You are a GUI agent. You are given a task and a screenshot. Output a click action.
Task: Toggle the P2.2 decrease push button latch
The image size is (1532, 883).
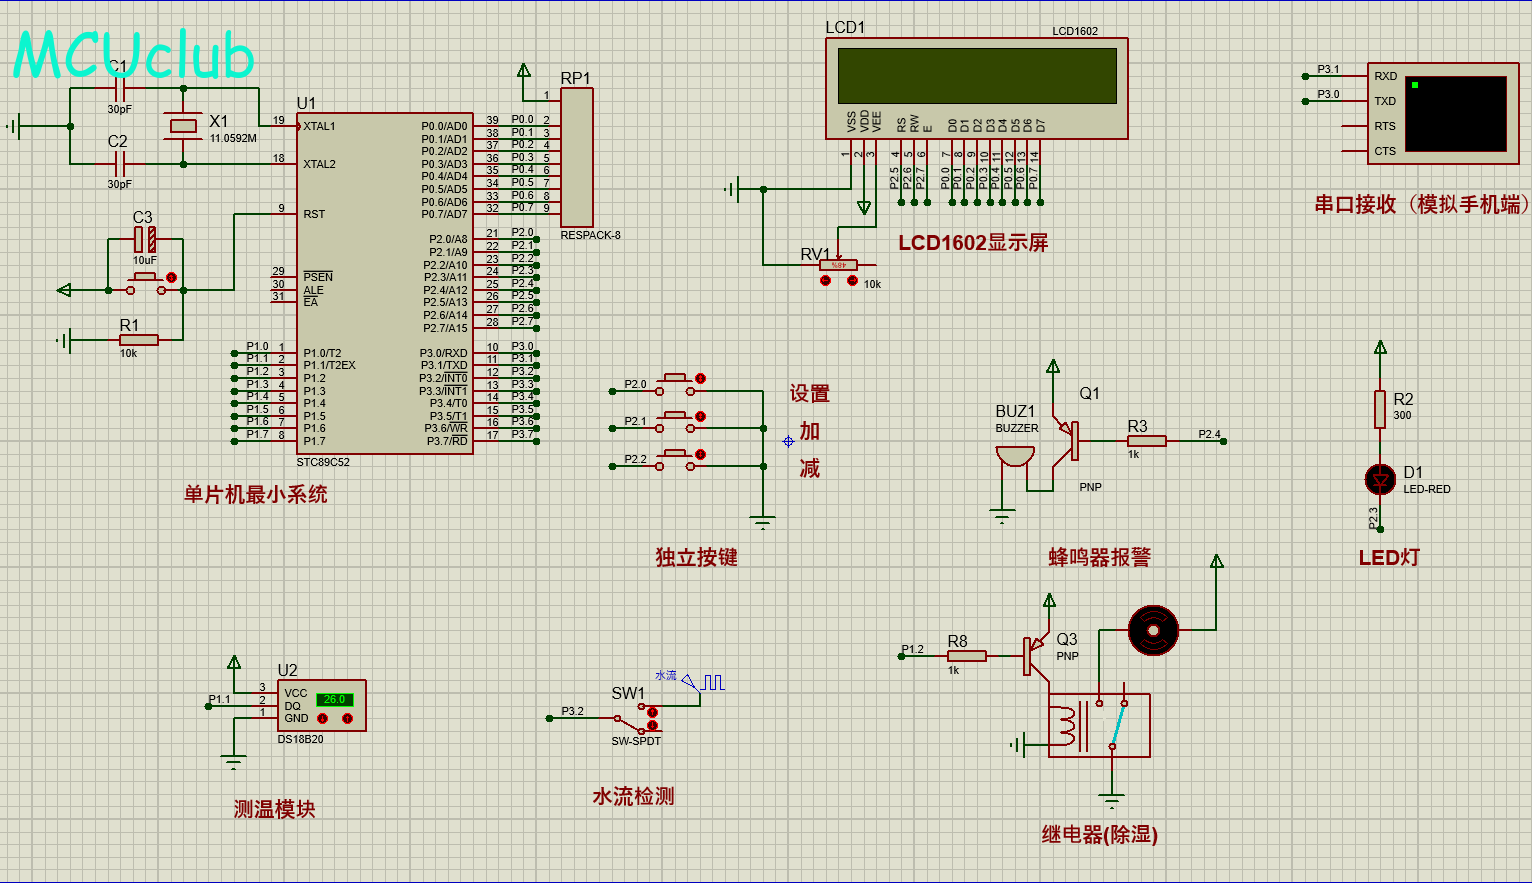coord(700,455)
